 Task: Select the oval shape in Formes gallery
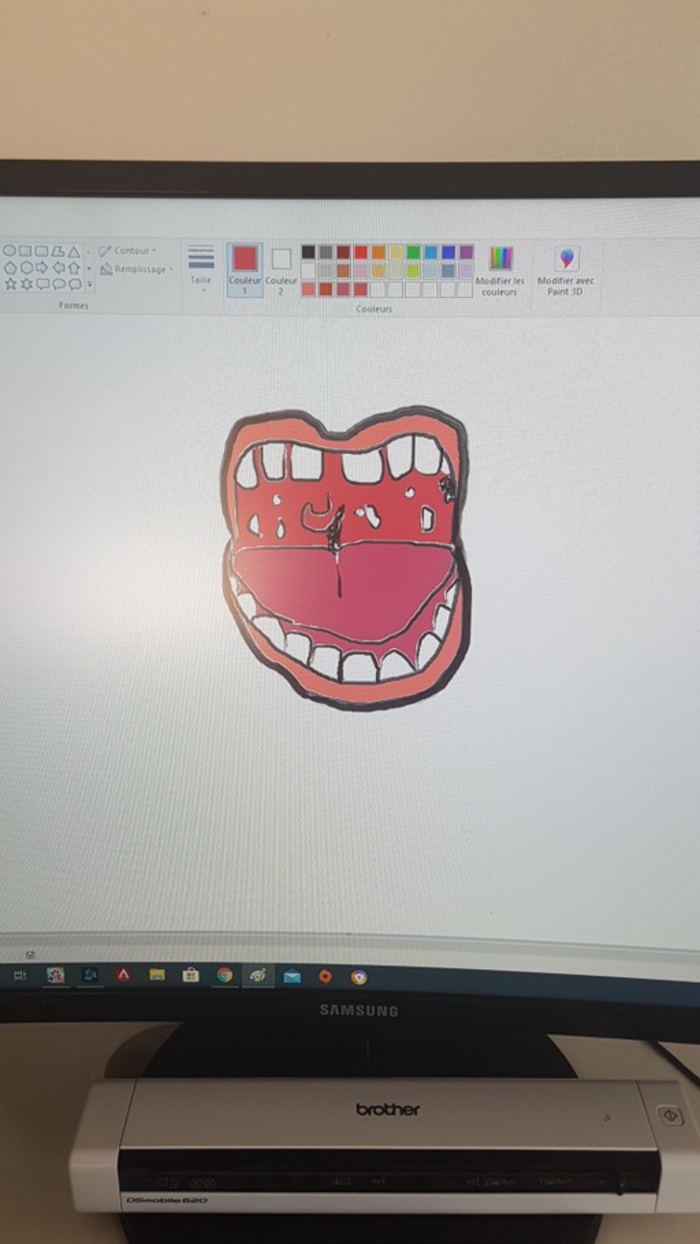(x=9, y=251)
